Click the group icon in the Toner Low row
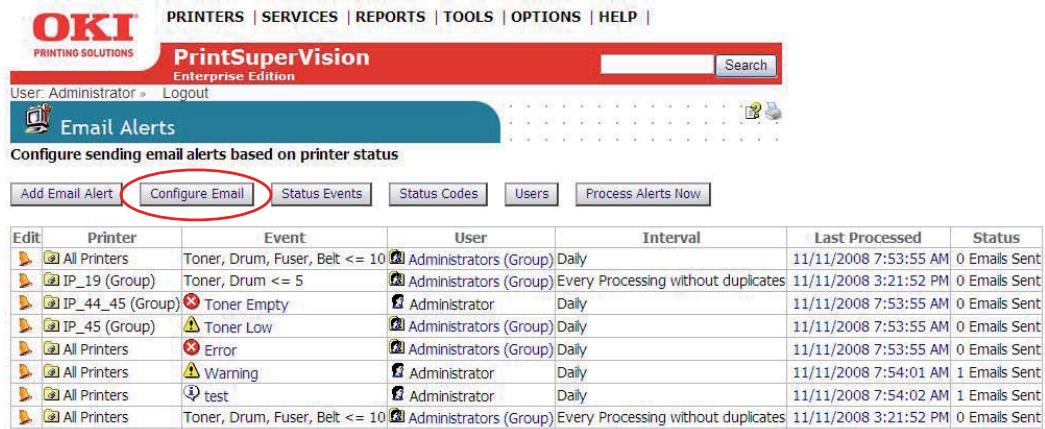The image size is (1045, 429). point(398,326)
